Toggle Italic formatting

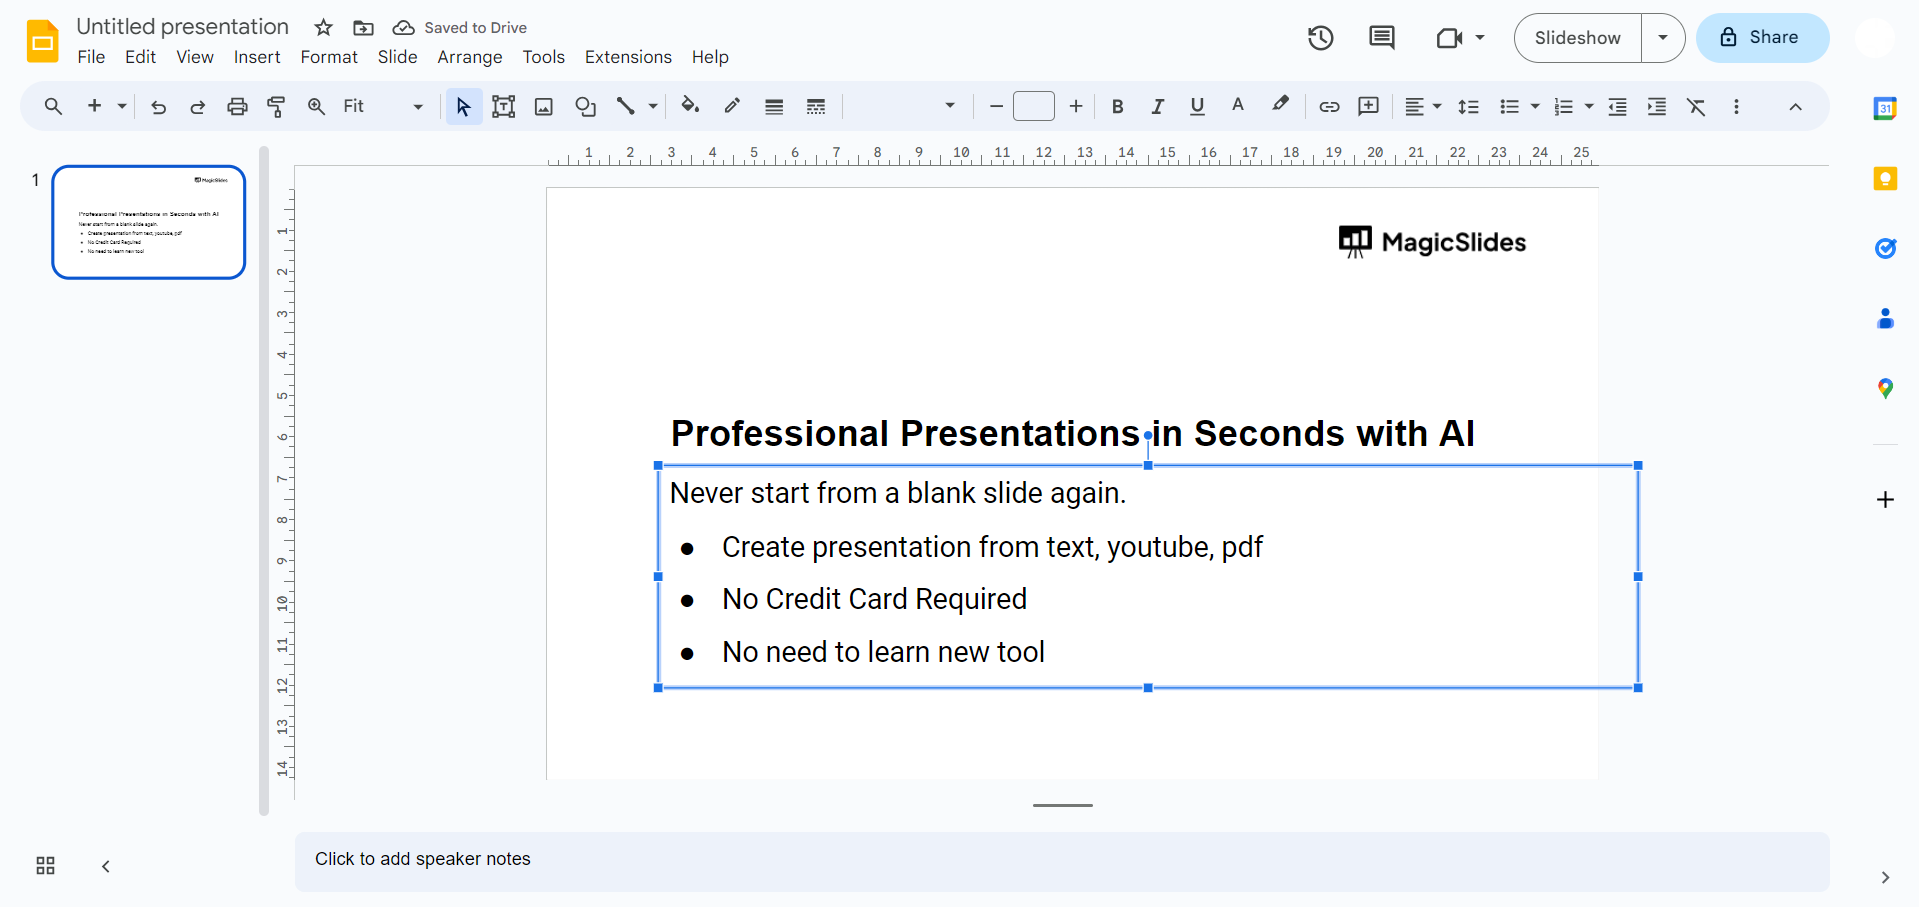[x=1158, y=106]
